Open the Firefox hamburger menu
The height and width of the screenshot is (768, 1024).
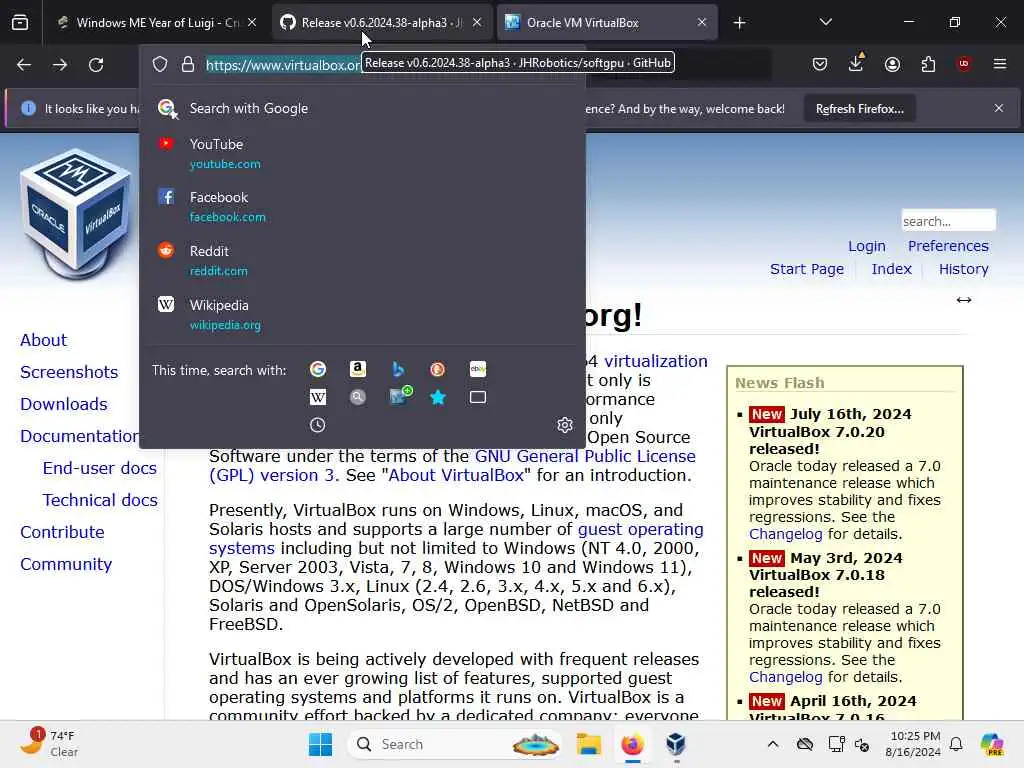click(1000, 64)
